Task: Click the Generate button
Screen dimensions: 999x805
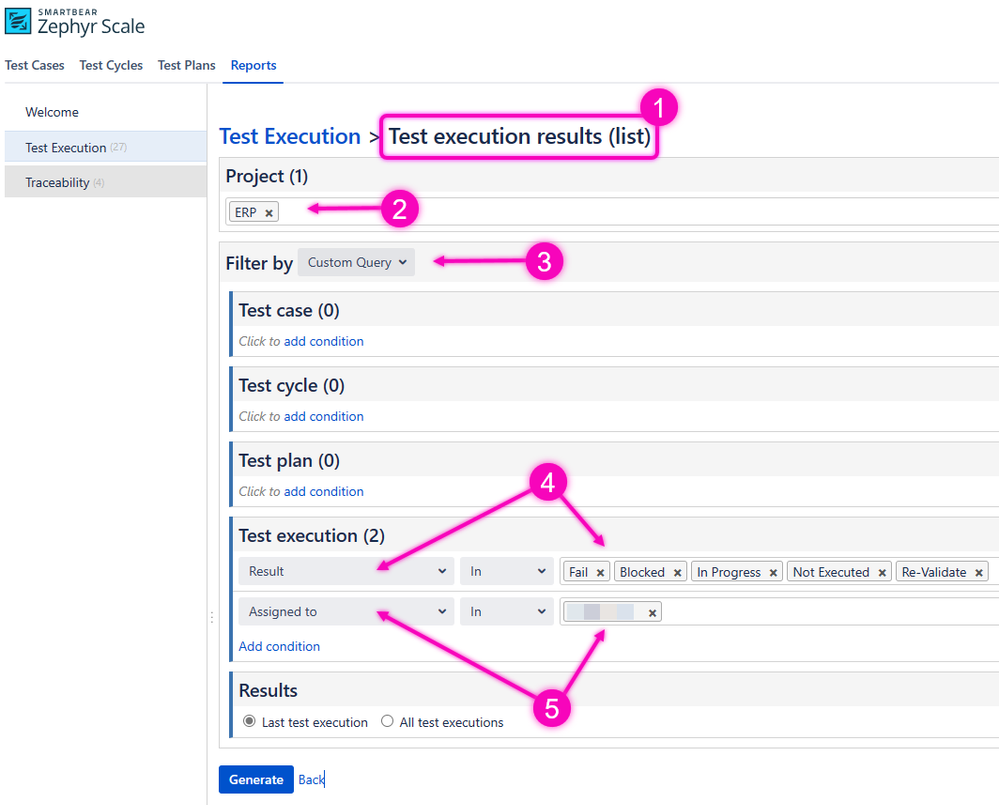Action: 256,780
